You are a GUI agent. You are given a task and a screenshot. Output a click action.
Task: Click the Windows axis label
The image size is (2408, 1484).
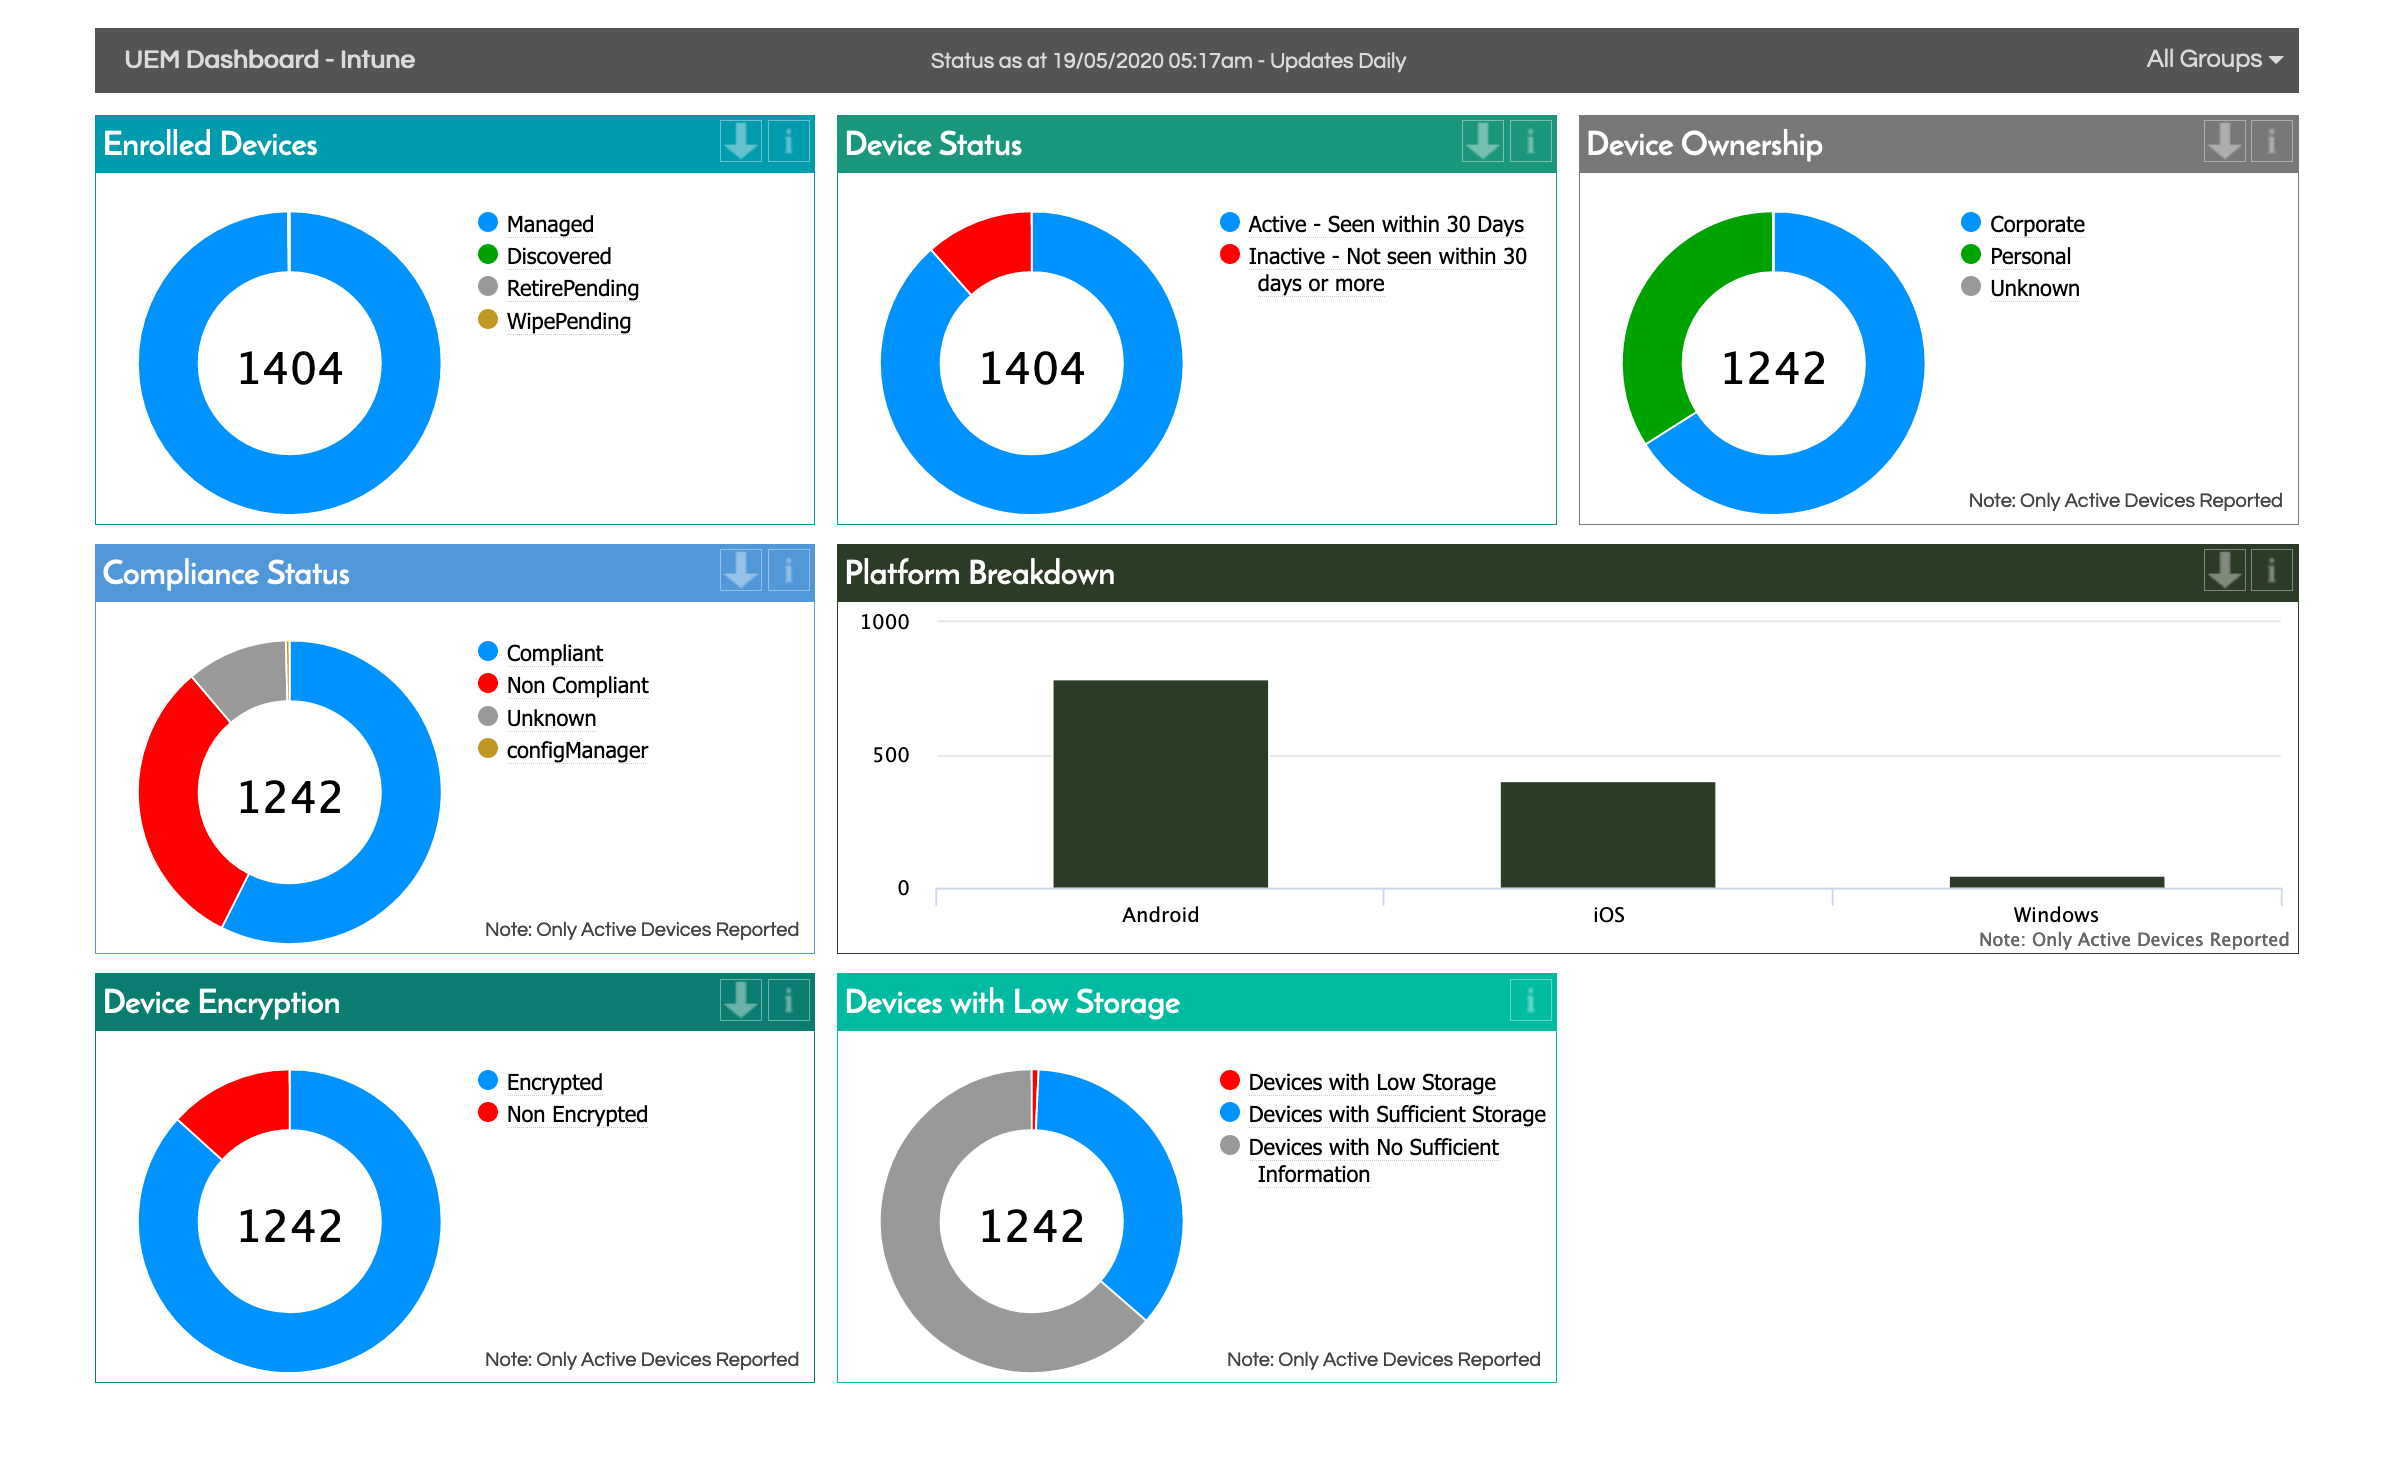pos(2056,914)
